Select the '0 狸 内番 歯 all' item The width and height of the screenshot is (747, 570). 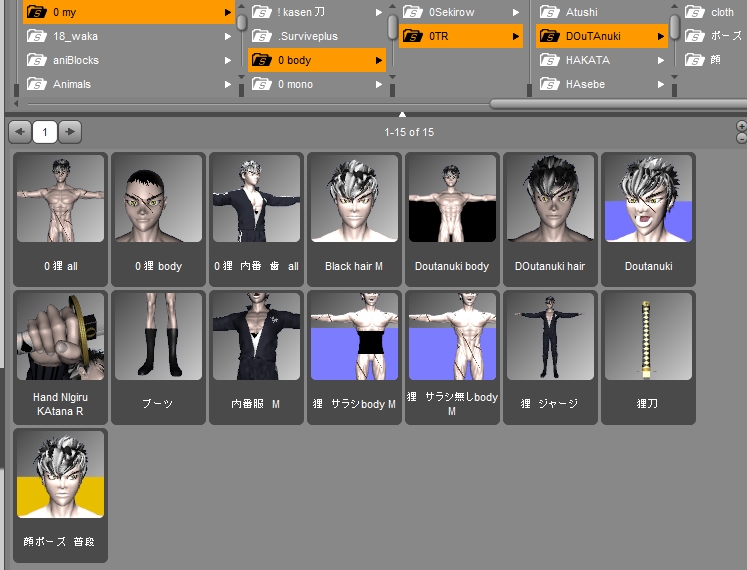tap(256, 219)
